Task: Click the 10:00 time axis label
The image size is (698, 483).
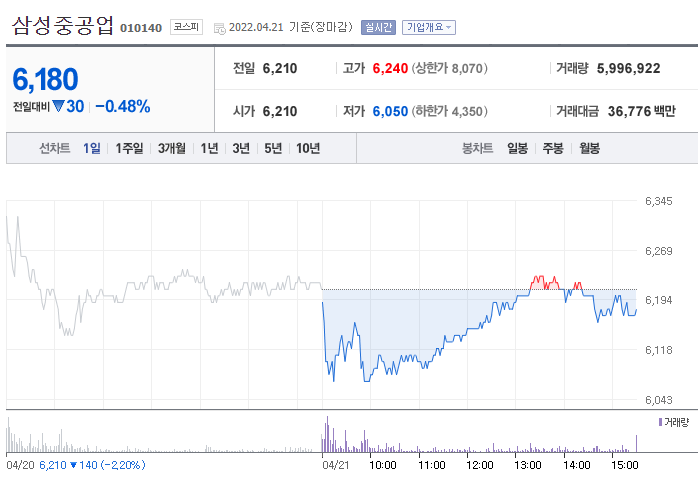Action: tap(383, 465)
